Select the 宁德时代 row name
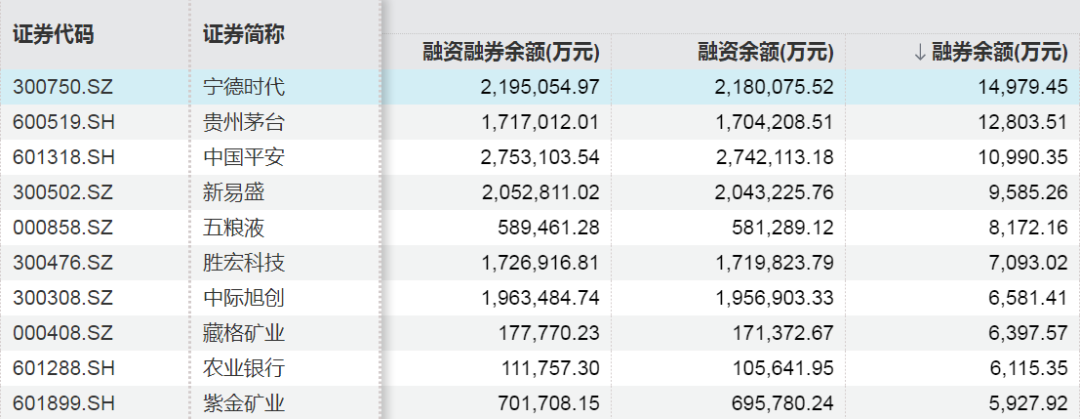1080x419 pixels. tap(243, 86)
